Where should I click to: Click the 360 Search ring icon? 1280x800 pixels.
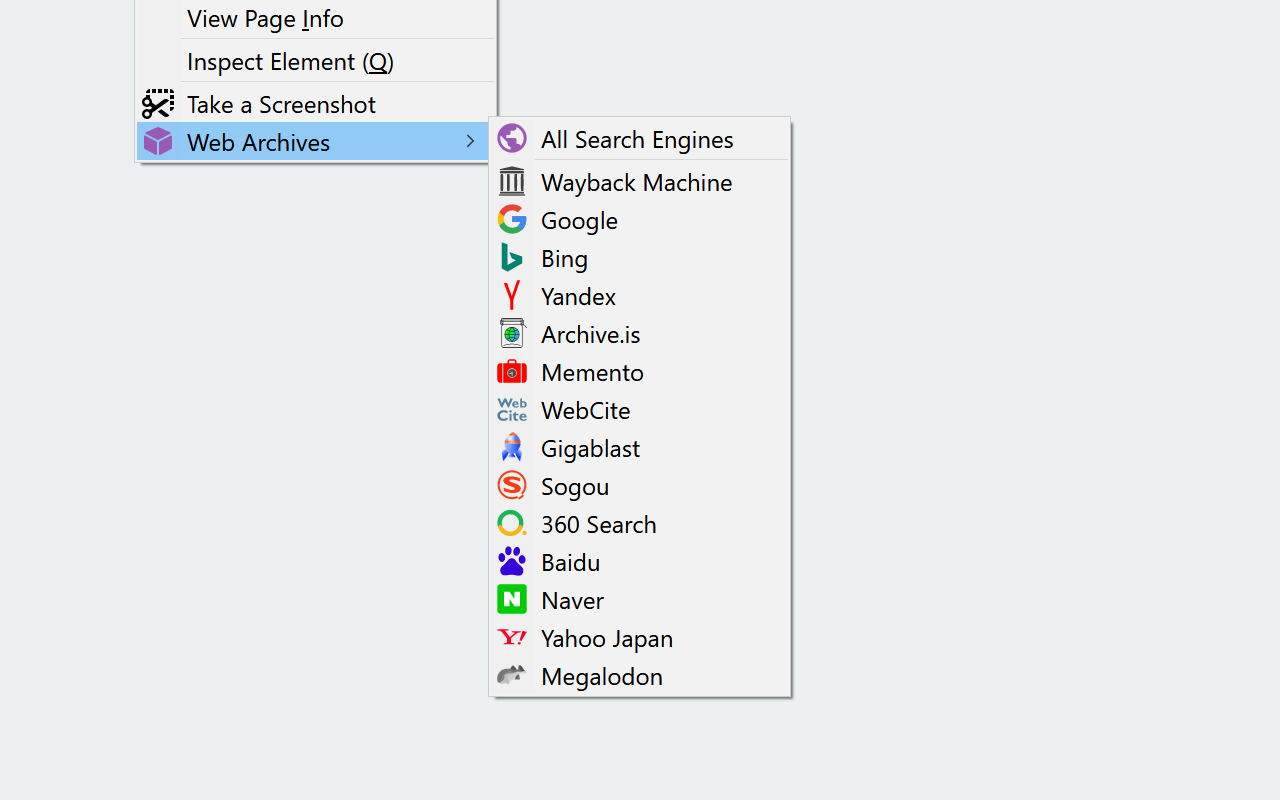[x=512, y=523]
